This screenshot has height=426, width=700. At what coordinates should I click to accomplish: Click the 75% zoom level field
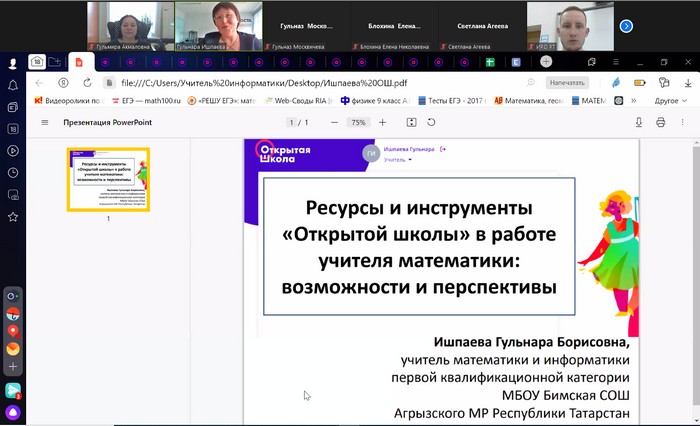pyautogui.click(x=358, y=122)
